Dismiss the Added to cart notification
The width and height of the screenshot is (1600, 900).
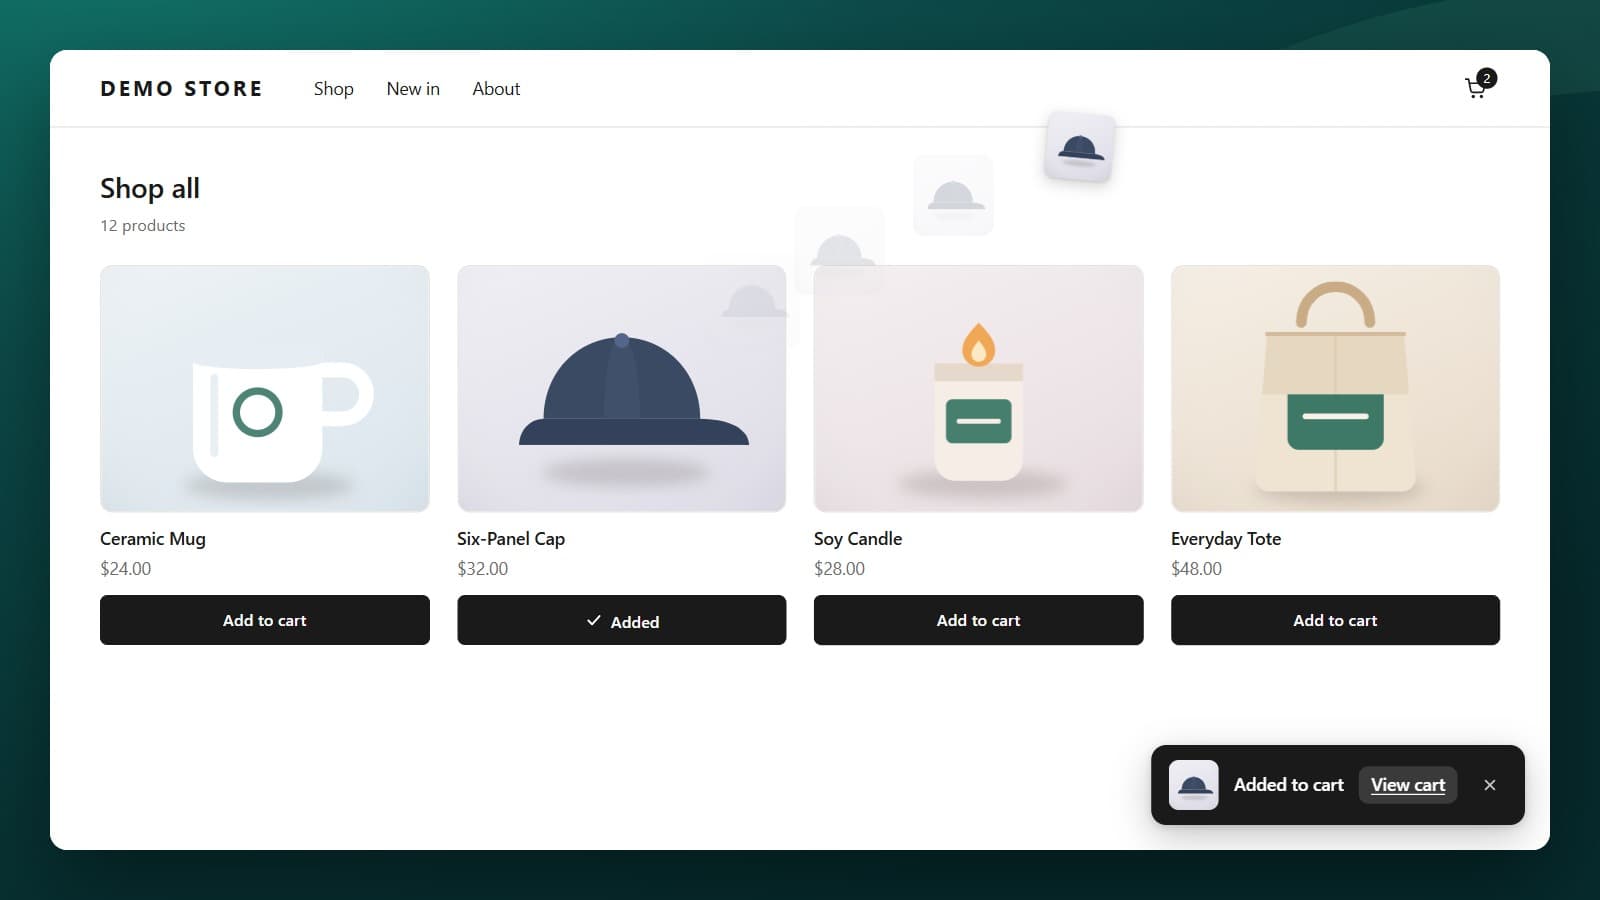click(1490, 785)
